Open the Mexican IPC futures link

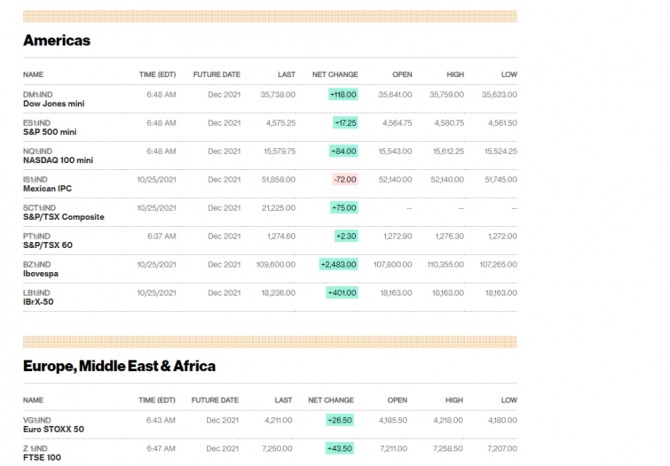click(x=47, y=188)
